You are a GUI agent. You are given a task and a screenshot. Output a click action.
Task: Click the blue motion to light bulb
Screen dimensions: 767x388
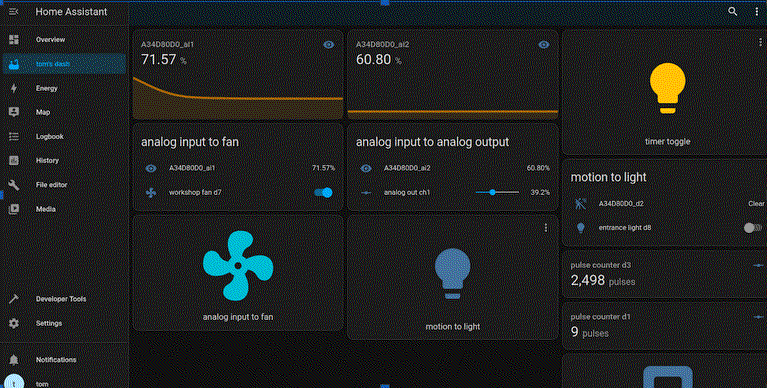[452, 274]
